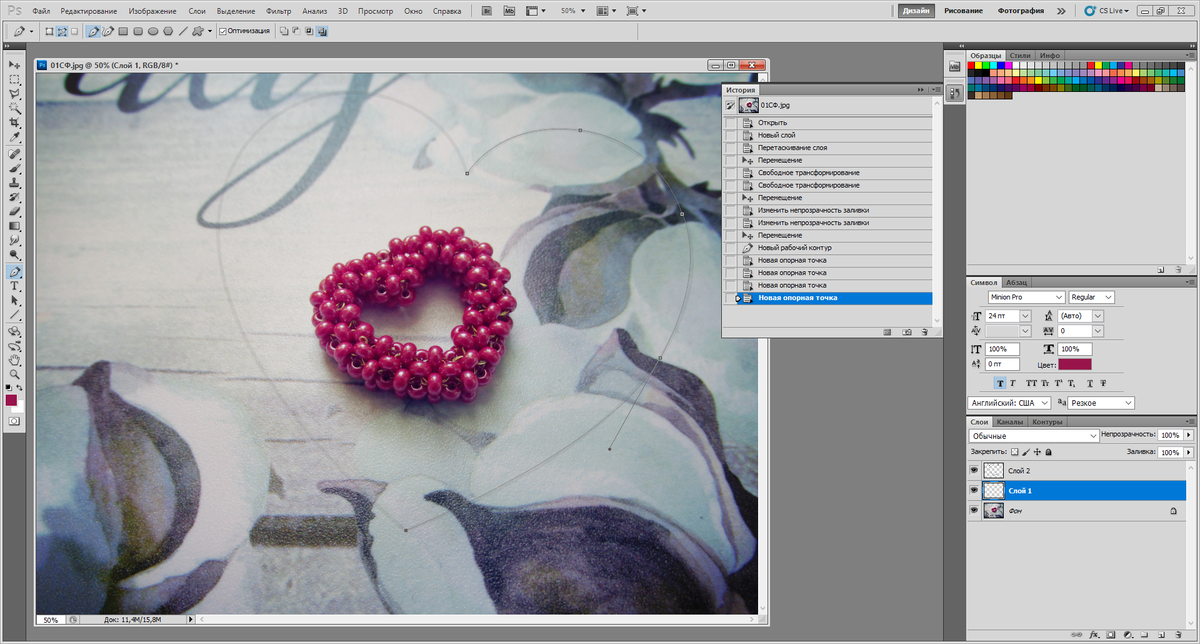Launch Adobe Bridge from application bar
This screenshot has height=644, width=1200.
point(487,10)
